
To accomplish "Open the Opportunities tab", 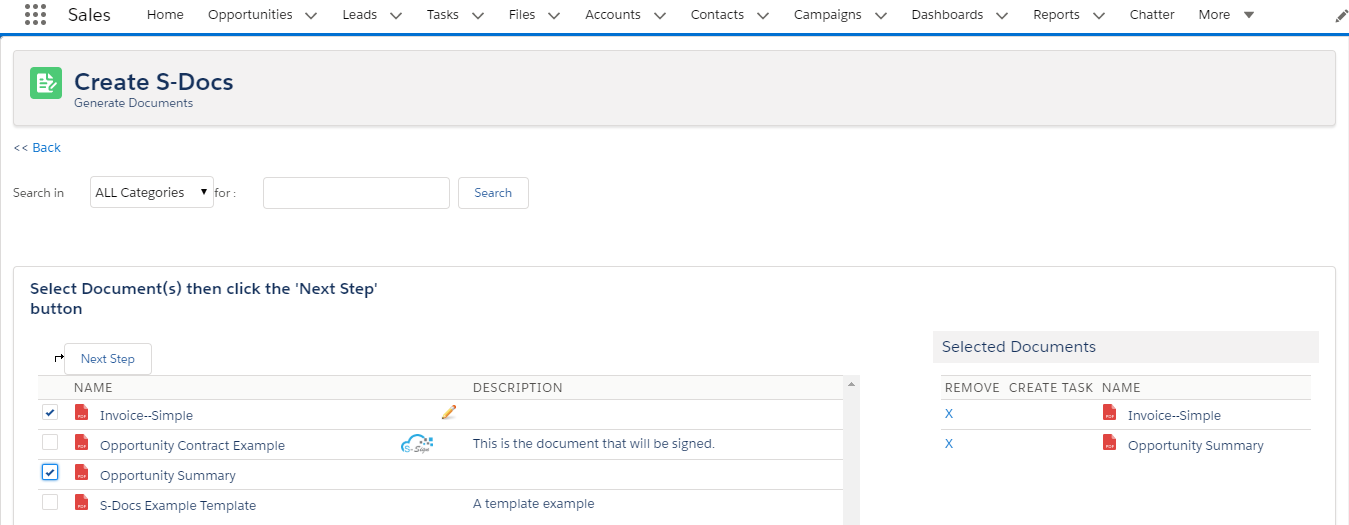I will tap(250, 15).
